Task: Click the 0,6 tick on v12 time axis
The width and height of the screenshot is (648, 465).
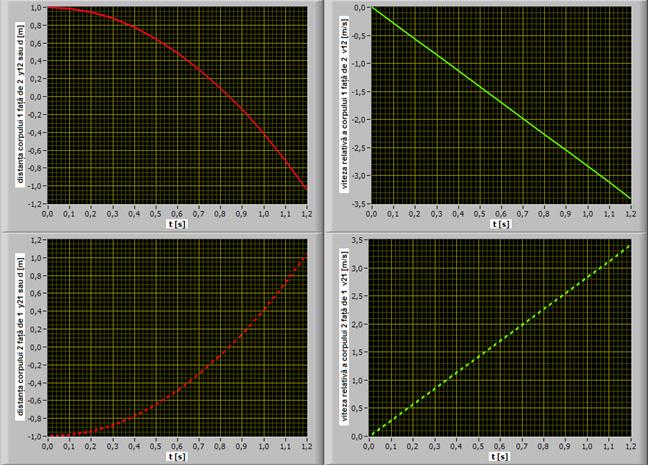Action: point(502,213)
